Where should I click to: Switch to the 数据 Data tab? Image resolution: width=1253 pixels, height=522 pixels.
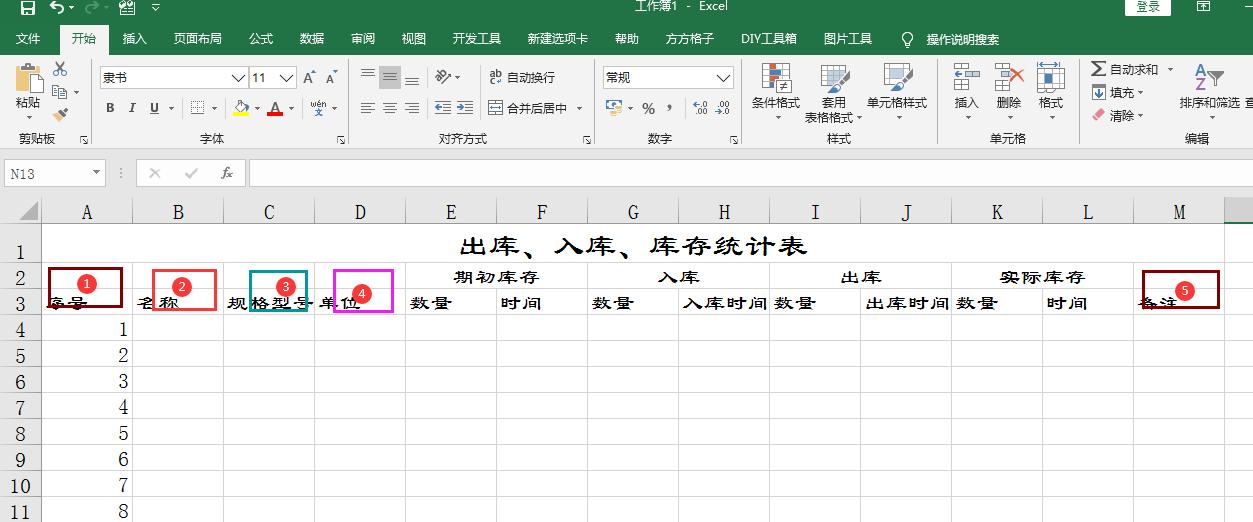click(312, 39)
